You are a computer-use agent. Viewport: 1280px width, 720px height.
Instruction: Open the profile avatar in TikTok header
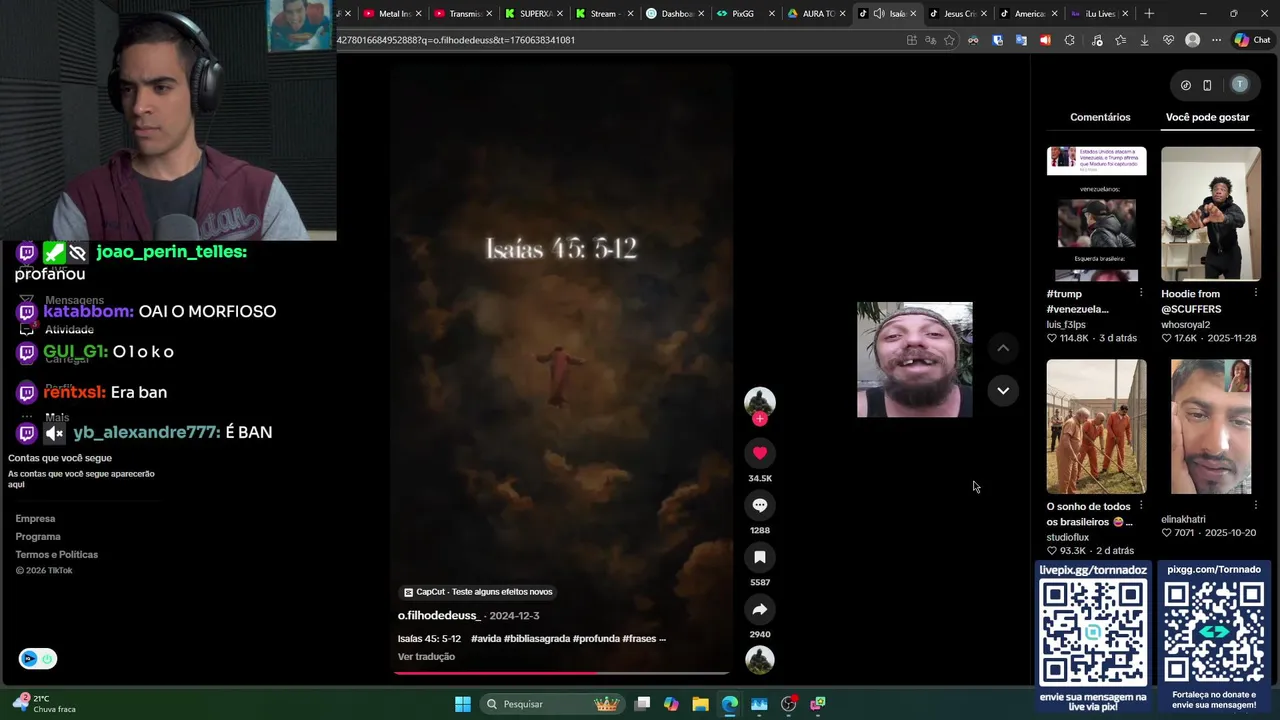(1240, 85)
